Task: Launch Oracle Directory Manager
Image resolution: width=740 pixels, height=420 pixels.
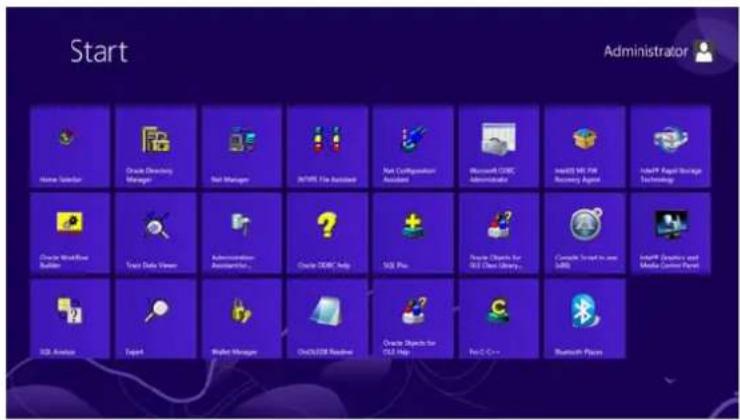Action: pyautogui.click(x=156, y=147)
